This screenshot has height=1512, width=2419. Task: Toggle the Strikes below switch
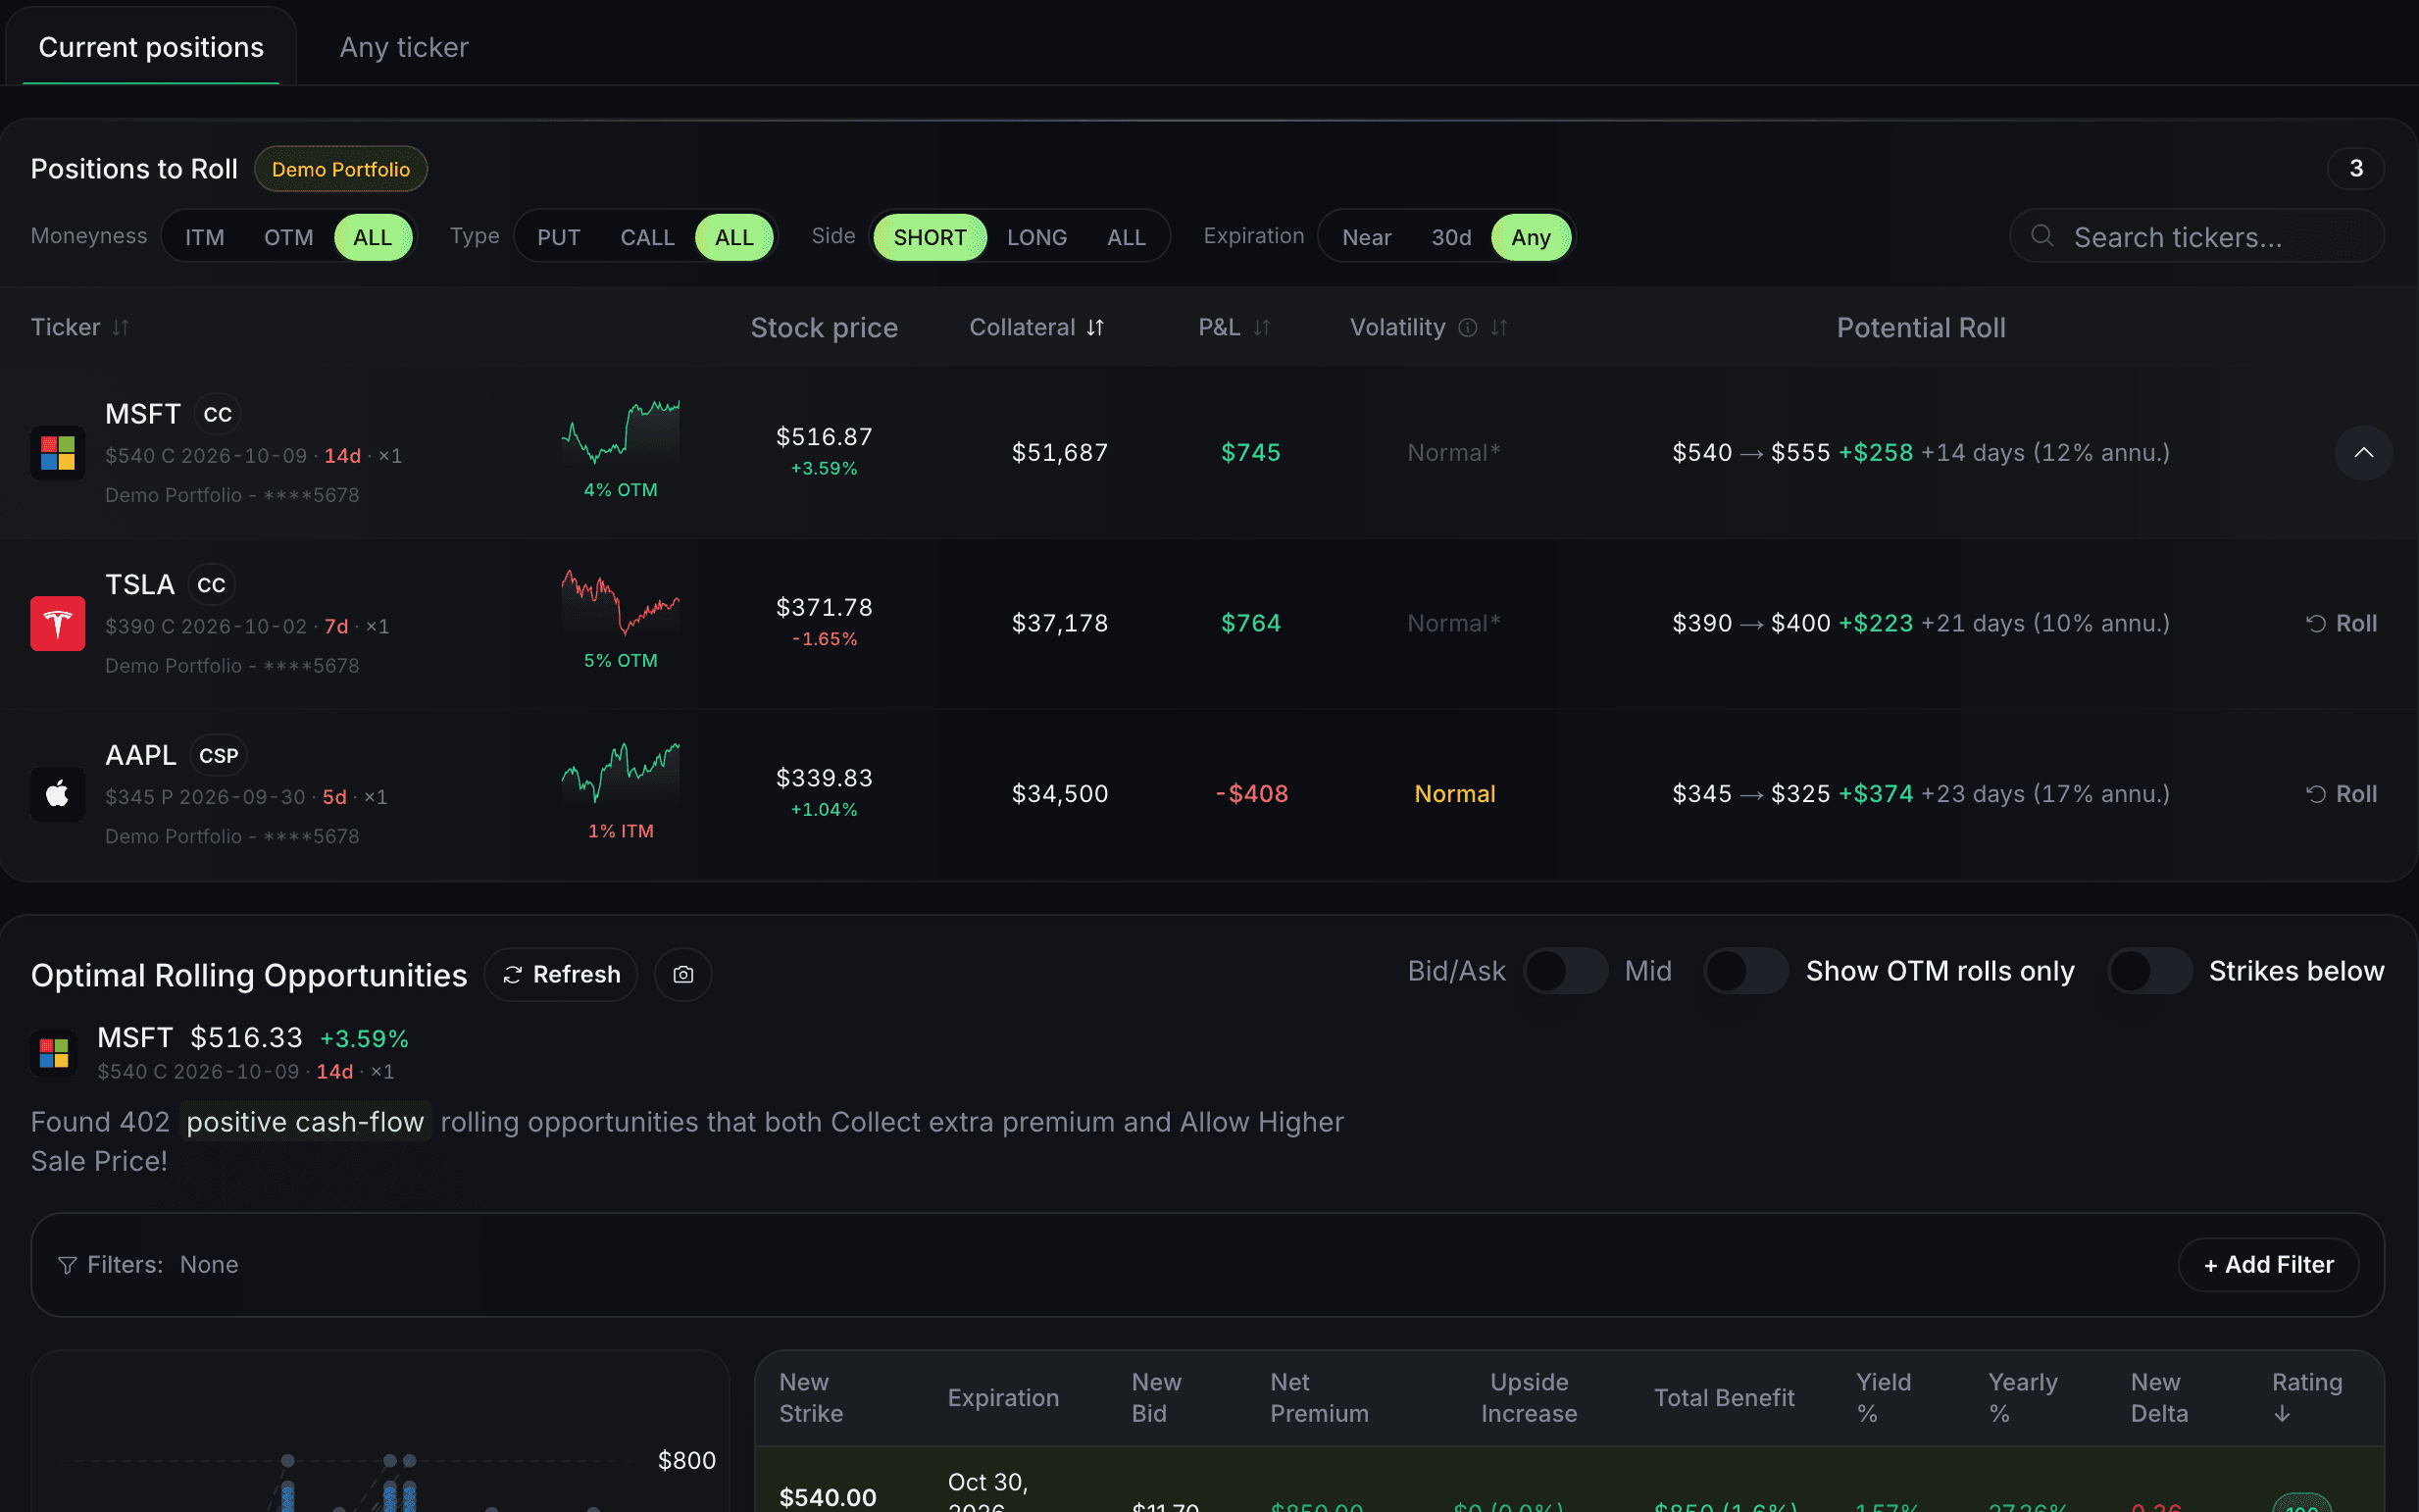coord(2149,972)
